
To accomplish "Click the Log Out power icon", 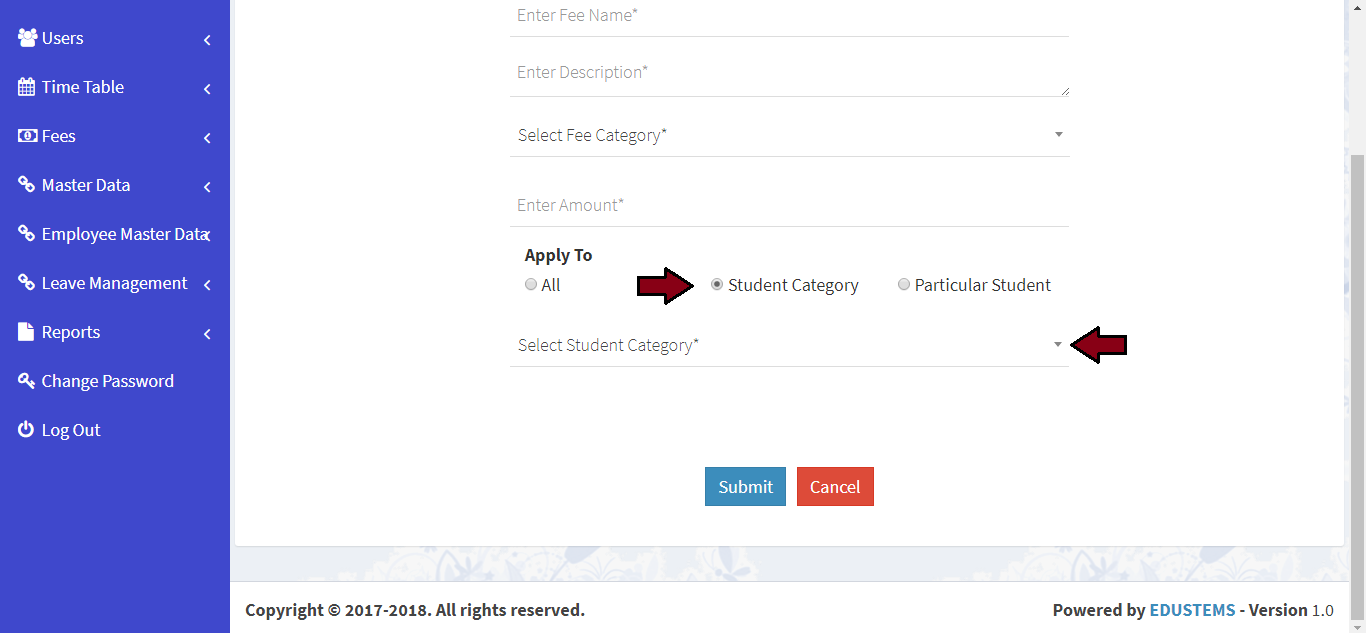I will tap(27, 430).
